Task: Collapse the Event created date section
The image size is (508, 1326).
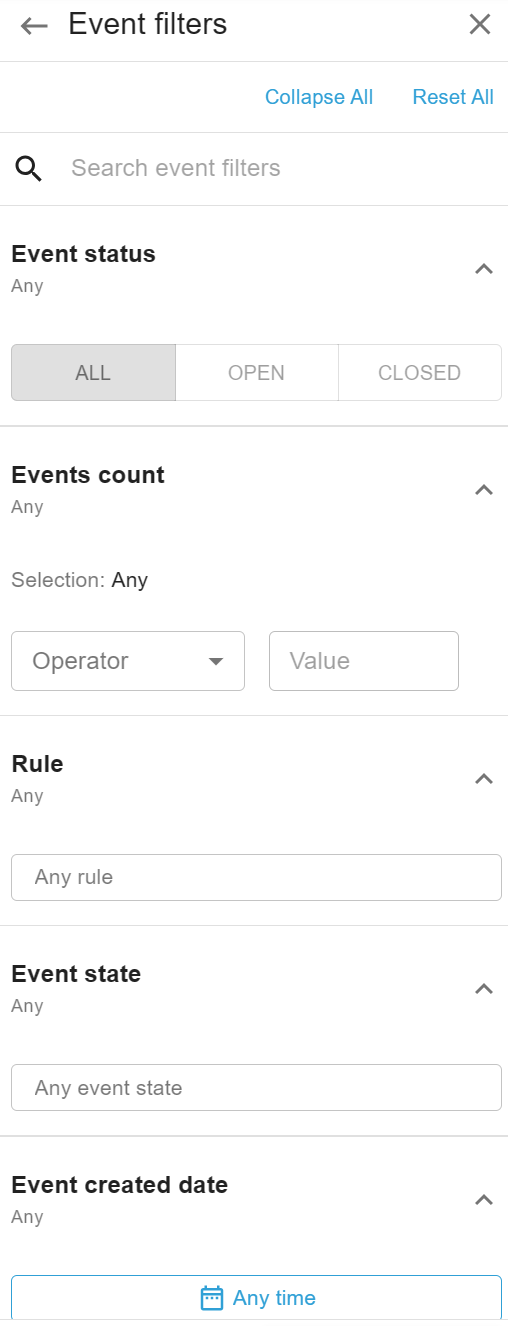Action: (484, 1199)
